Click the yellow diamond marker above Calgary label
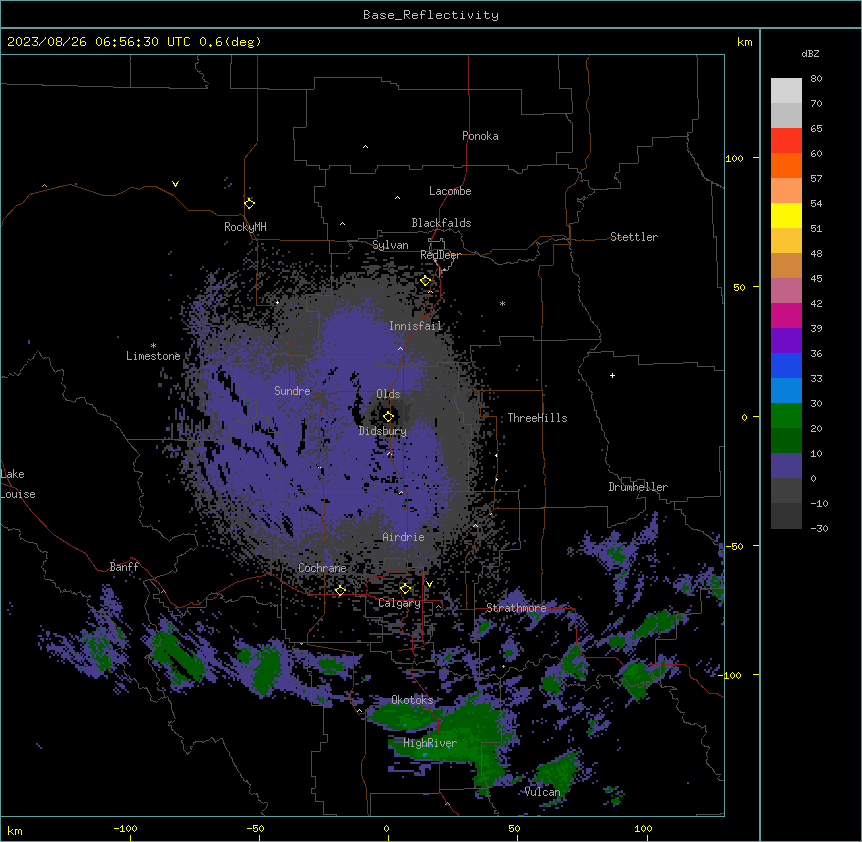Image resolution: width=862 pixels, height=842 pixels. [x=405, y=589]
